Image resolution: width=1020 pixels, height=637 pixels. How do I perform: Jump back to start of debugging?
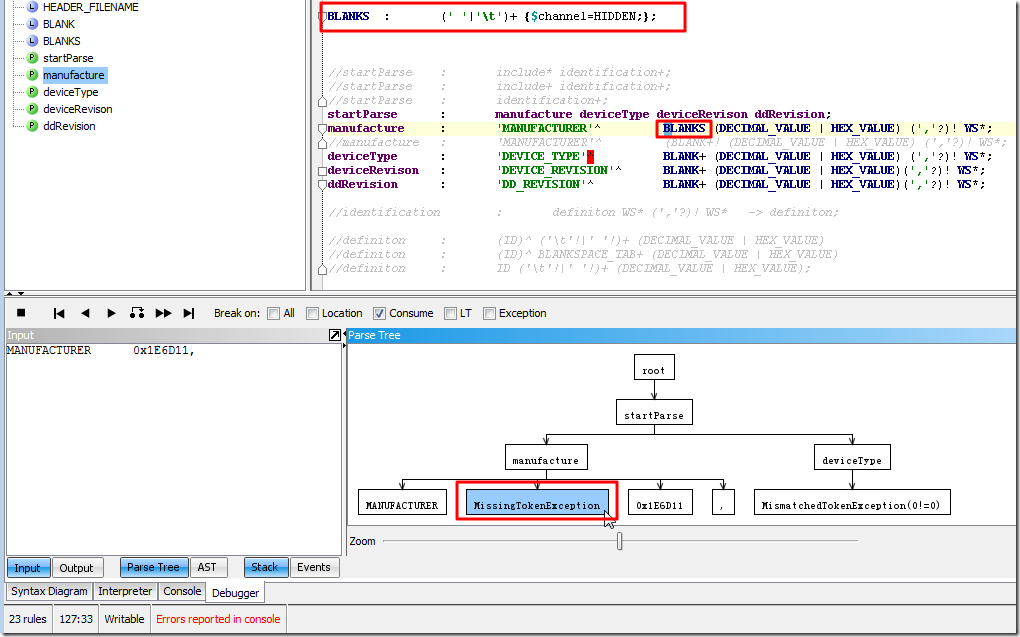point(59,313)
